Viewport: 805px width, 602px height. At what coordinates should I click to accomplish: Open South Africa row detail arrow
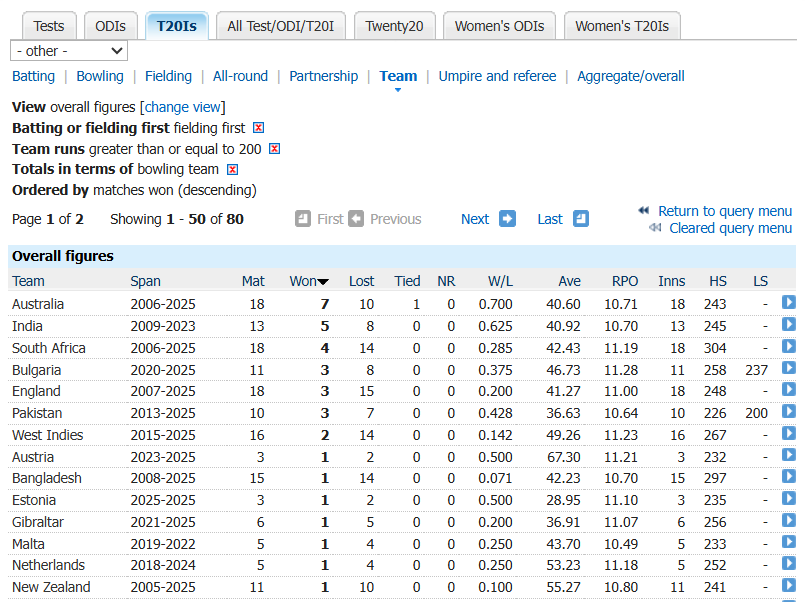[789, 346]
